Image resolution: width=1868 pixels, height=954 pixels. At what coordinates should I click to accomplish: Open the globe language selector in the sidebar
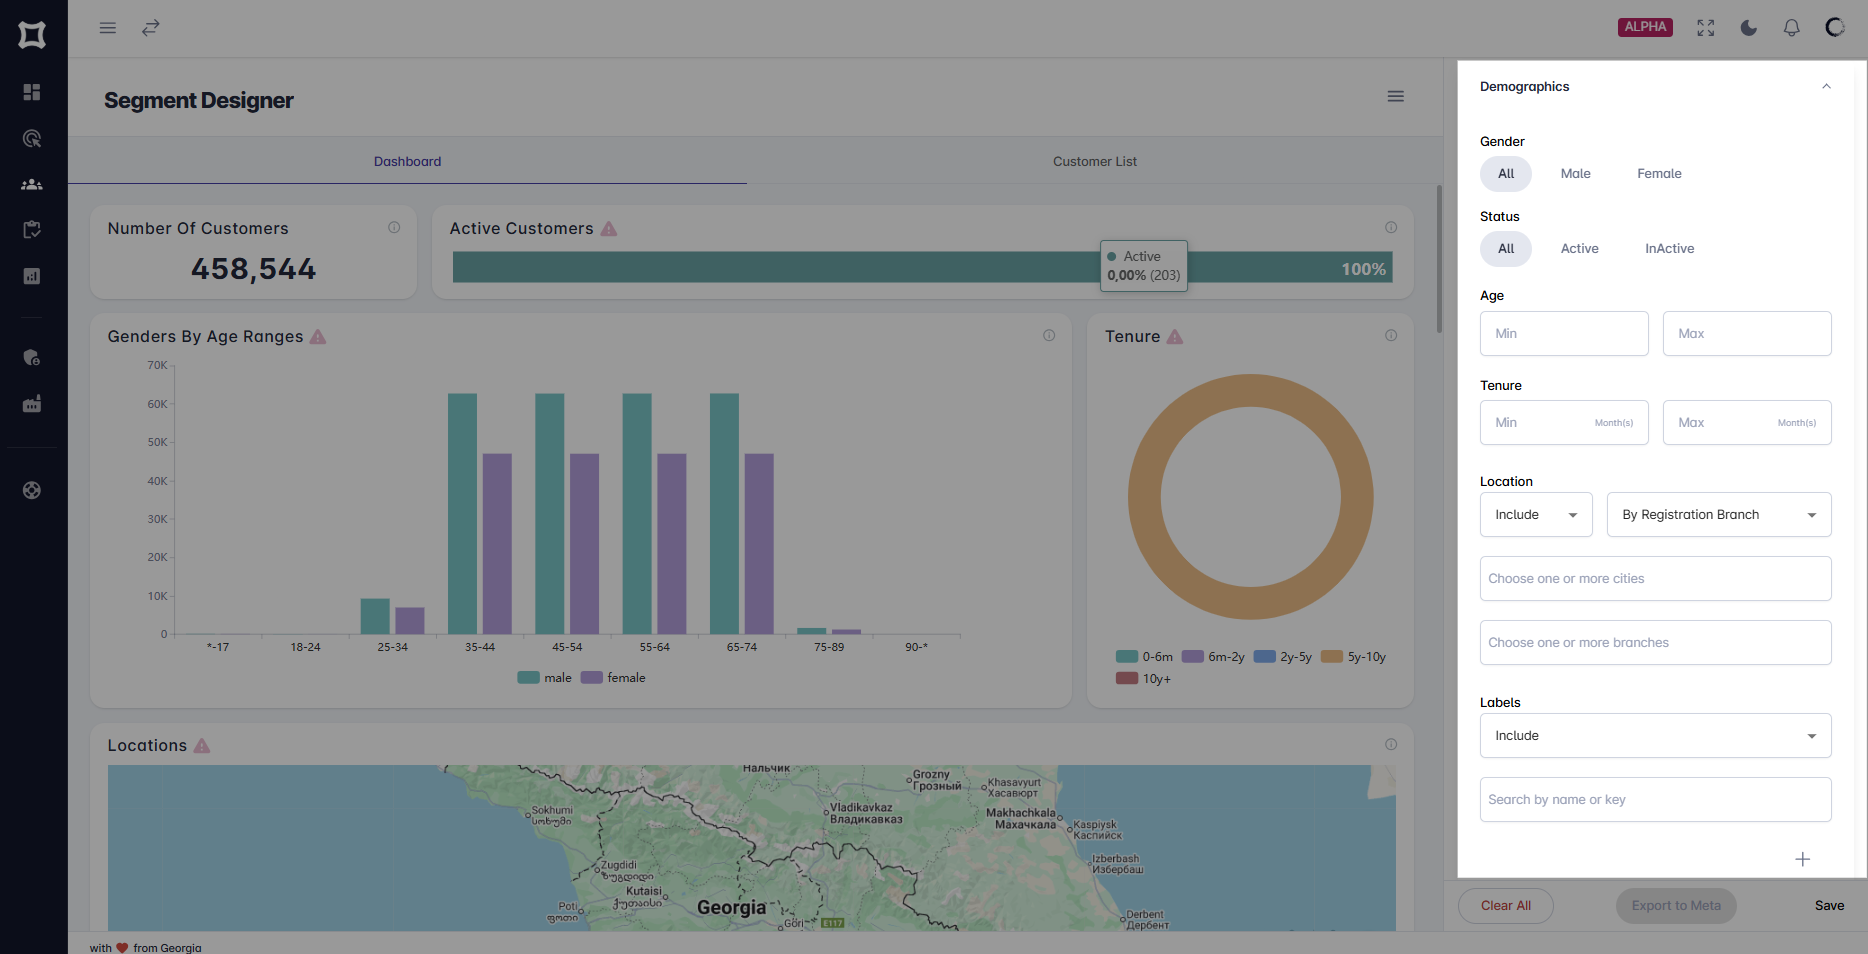(31, 490)
